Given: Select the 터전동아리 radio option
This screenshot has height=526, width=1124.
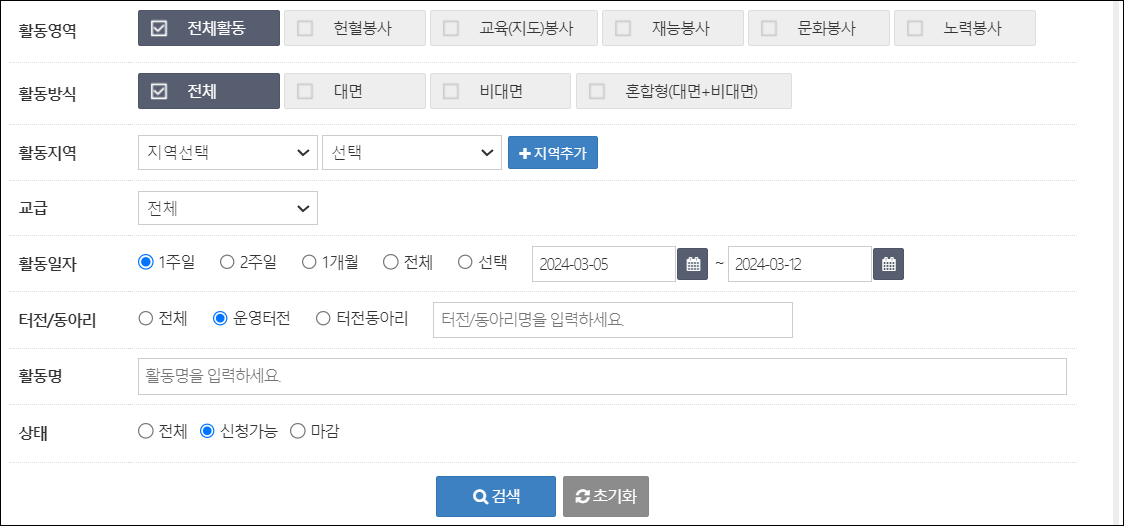Looking at the screenshot, I should click(x=323, y=319).
